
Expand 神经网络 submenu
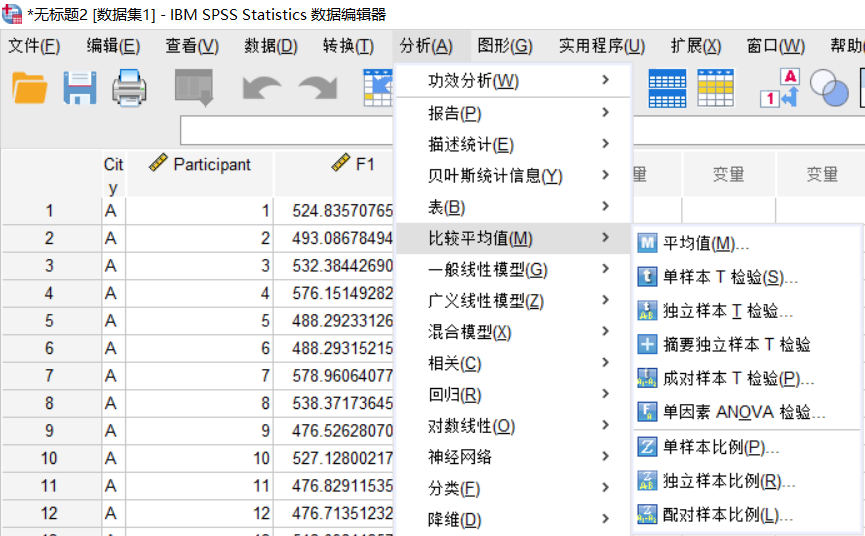pos(513,457)
